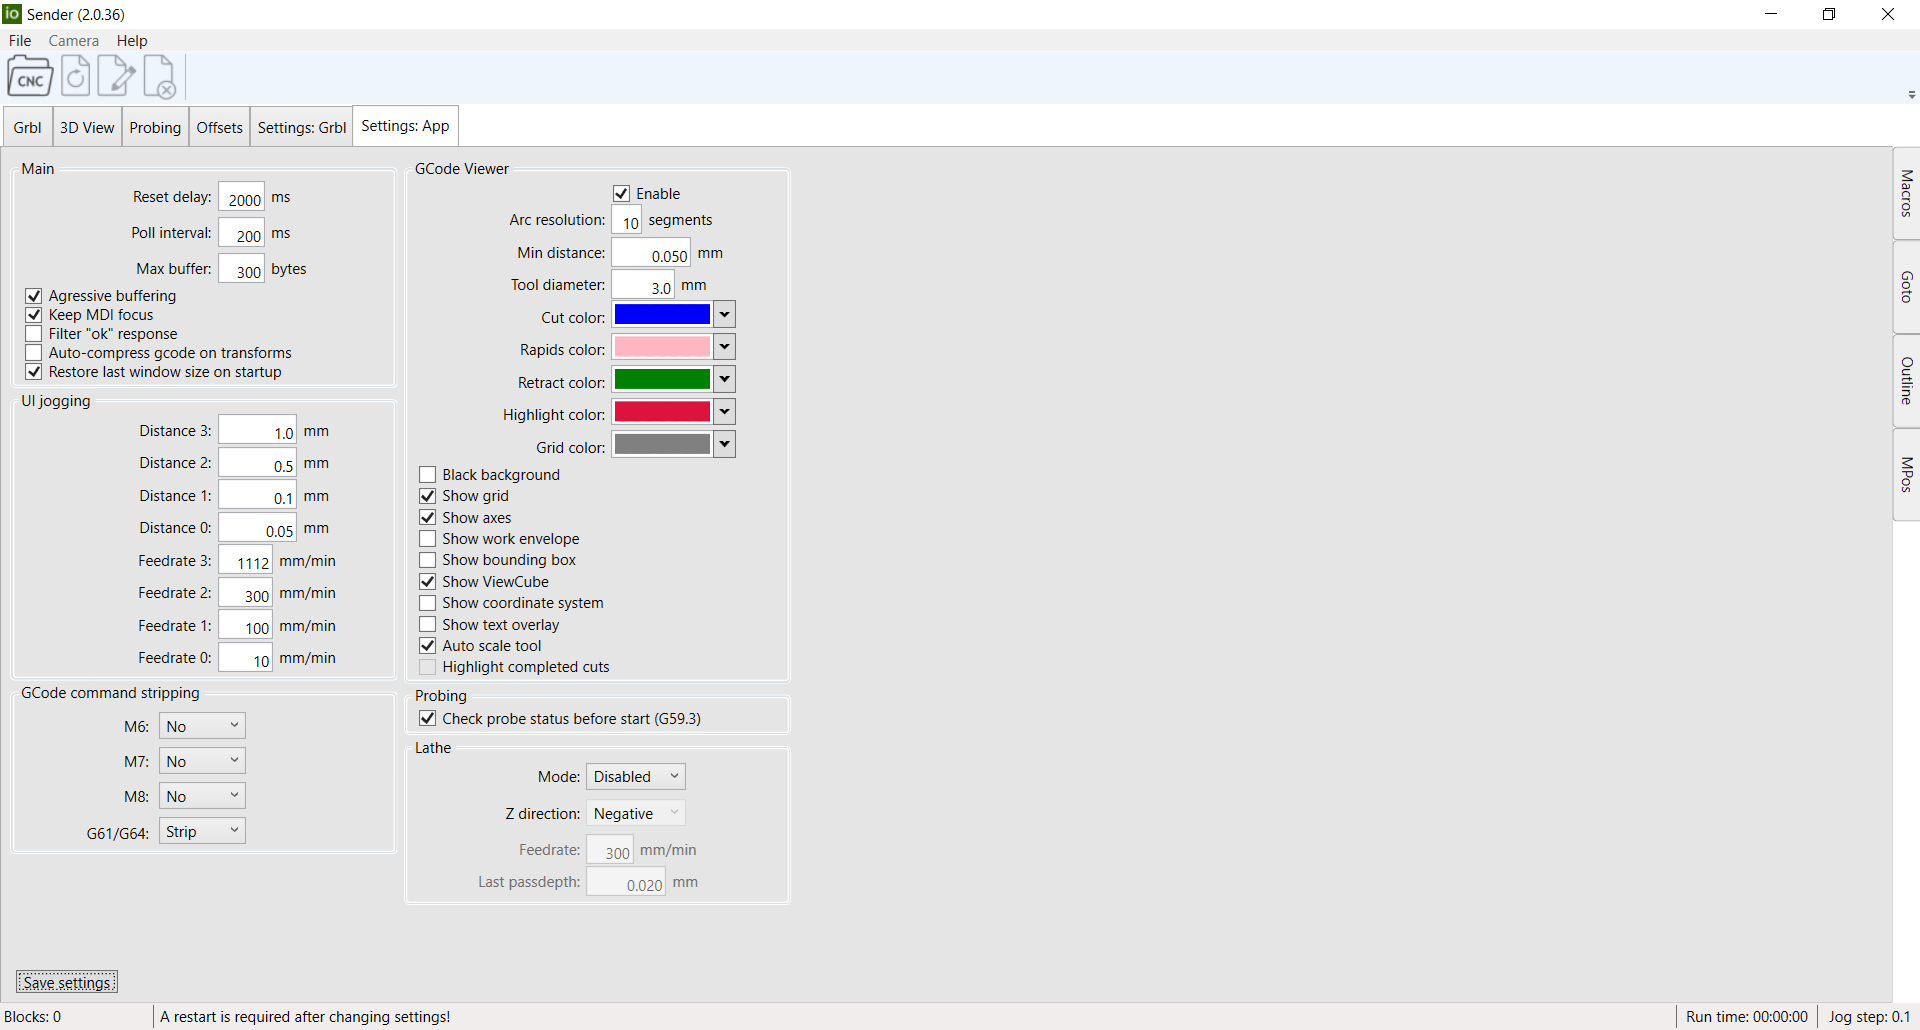Open a CNC file with the folder icon

point(30,77)
